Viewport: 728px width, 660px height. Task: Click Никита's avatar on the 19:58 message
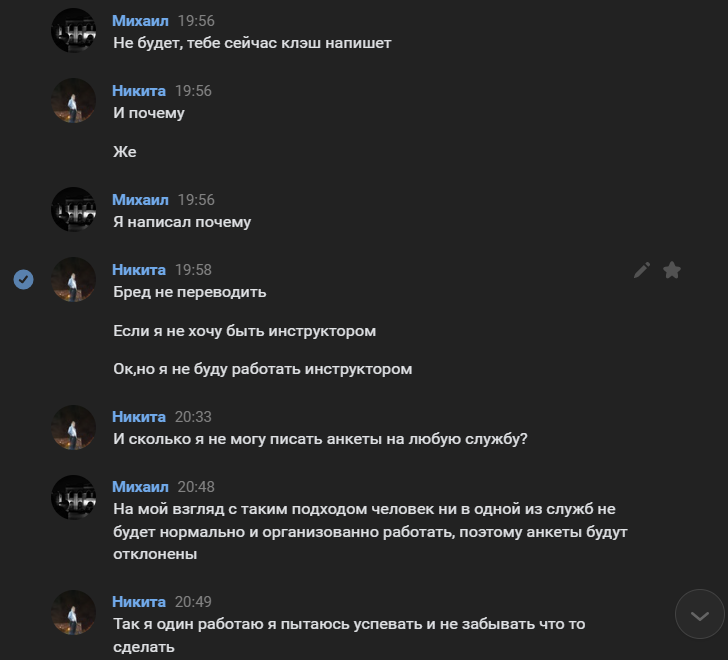coord(73,279)
